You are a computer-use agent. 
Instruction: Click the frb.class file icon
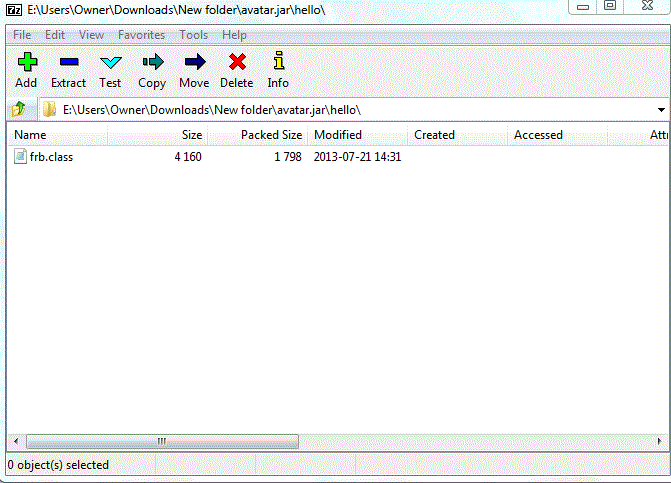coord(20,156)
